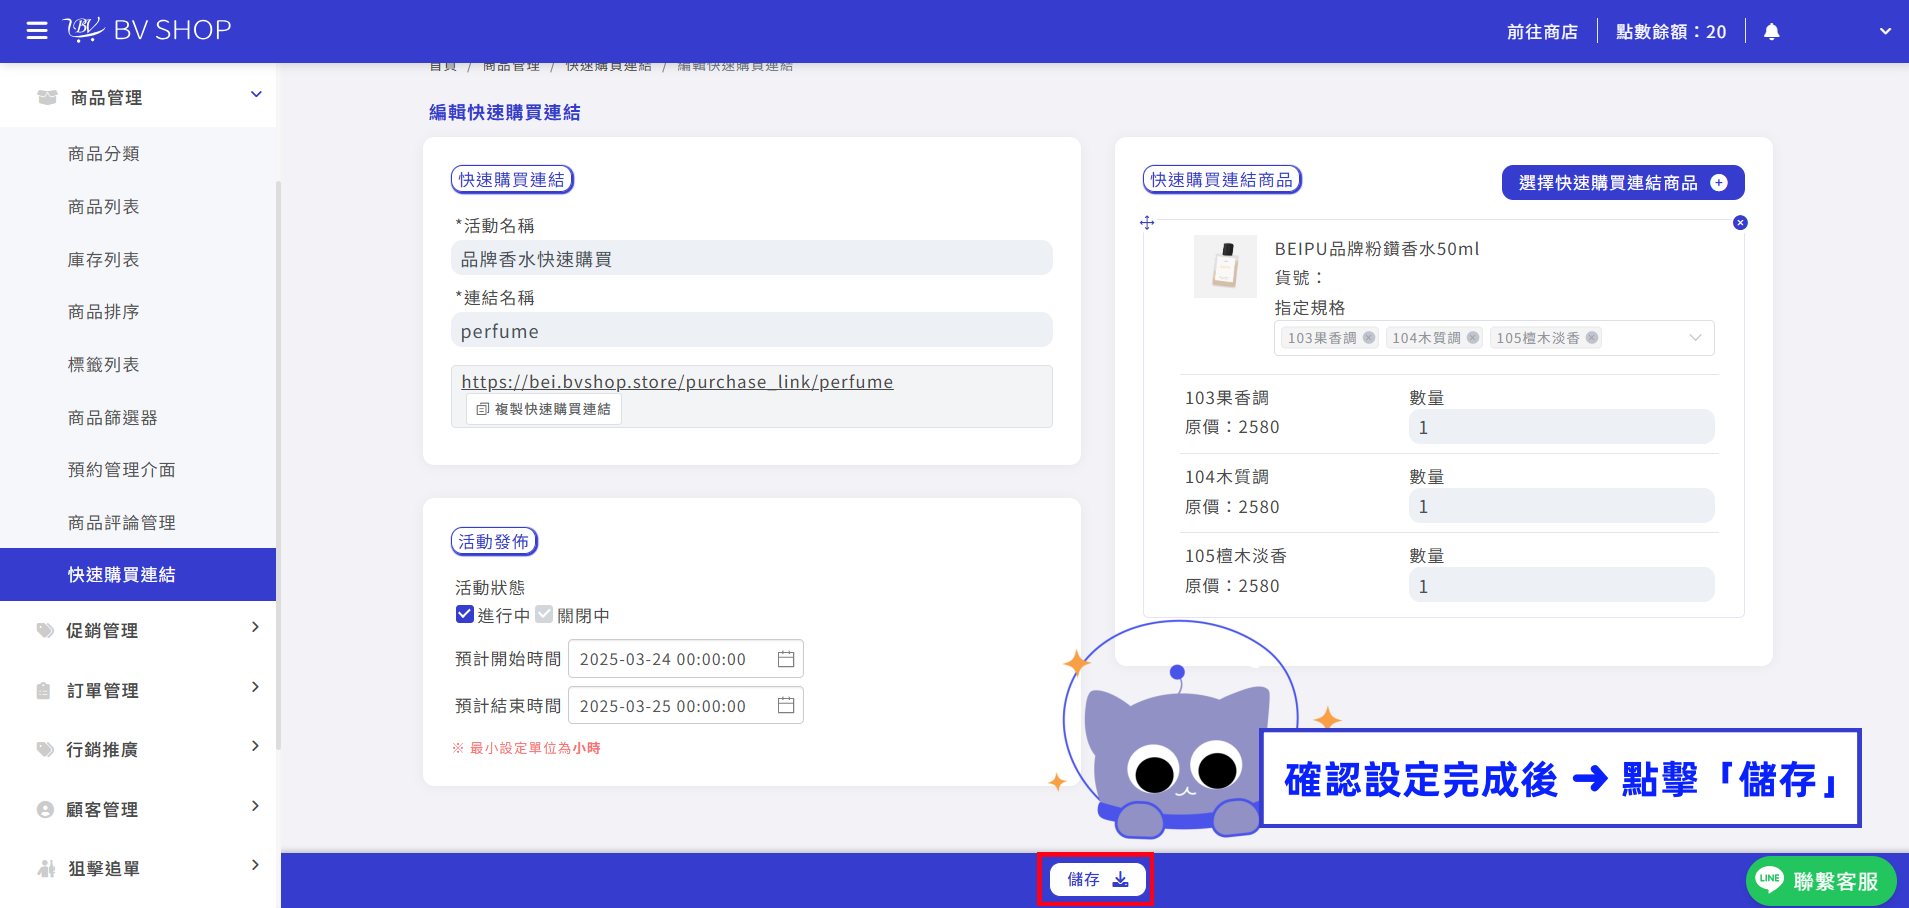The width and height of the screenshot is (1909, 908).
Task: Click quantity field for 104木質調
Action: pos(1561,506)
